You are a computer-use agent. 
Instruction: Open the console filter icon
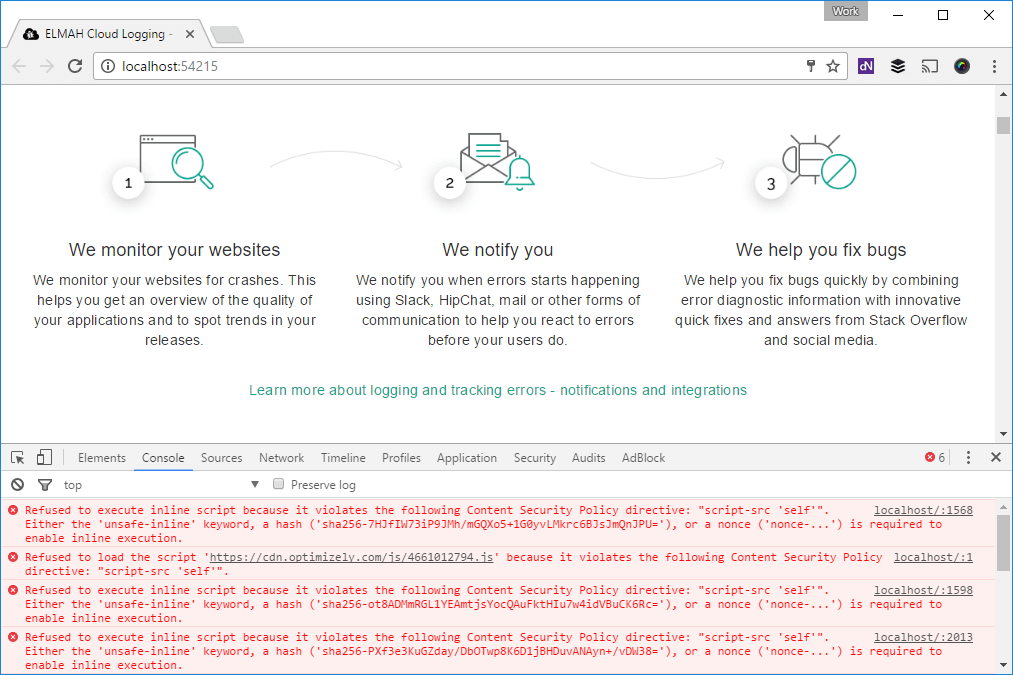44,484
